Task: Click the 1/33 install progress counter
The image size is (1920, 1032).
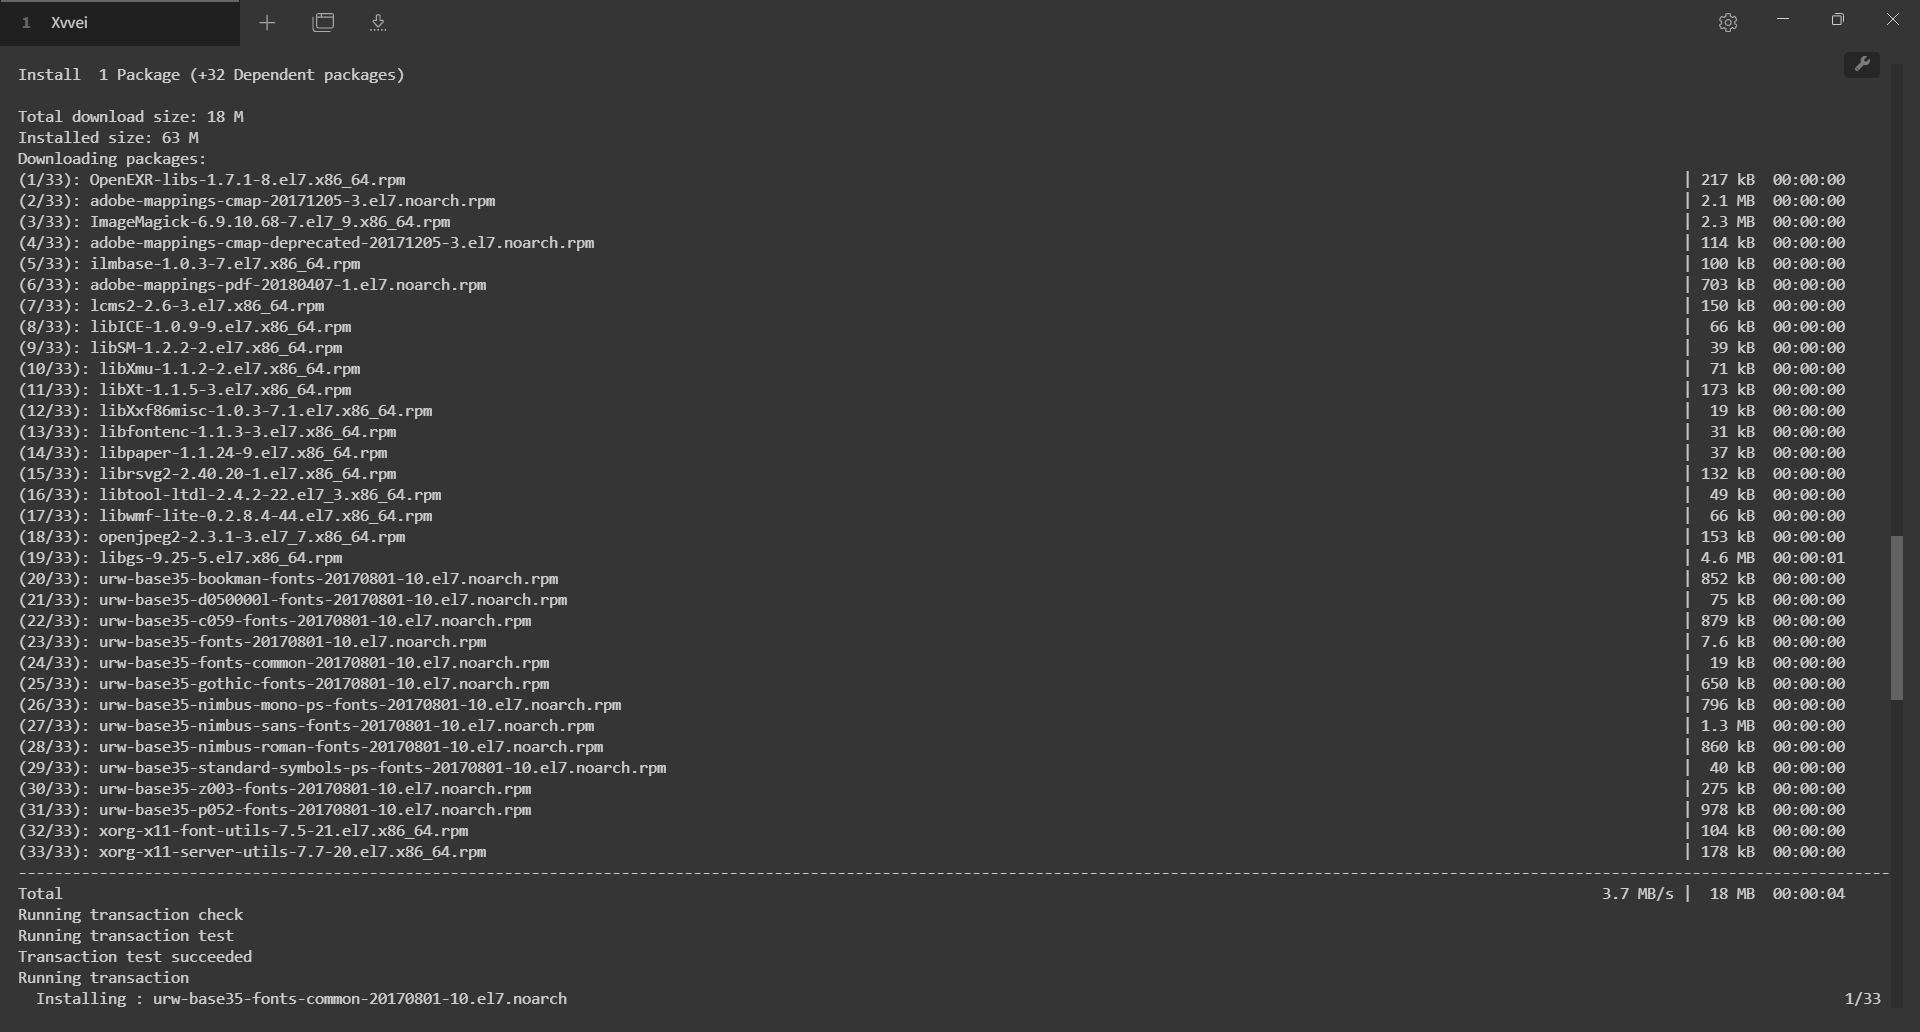Action: pos(1862,999)
